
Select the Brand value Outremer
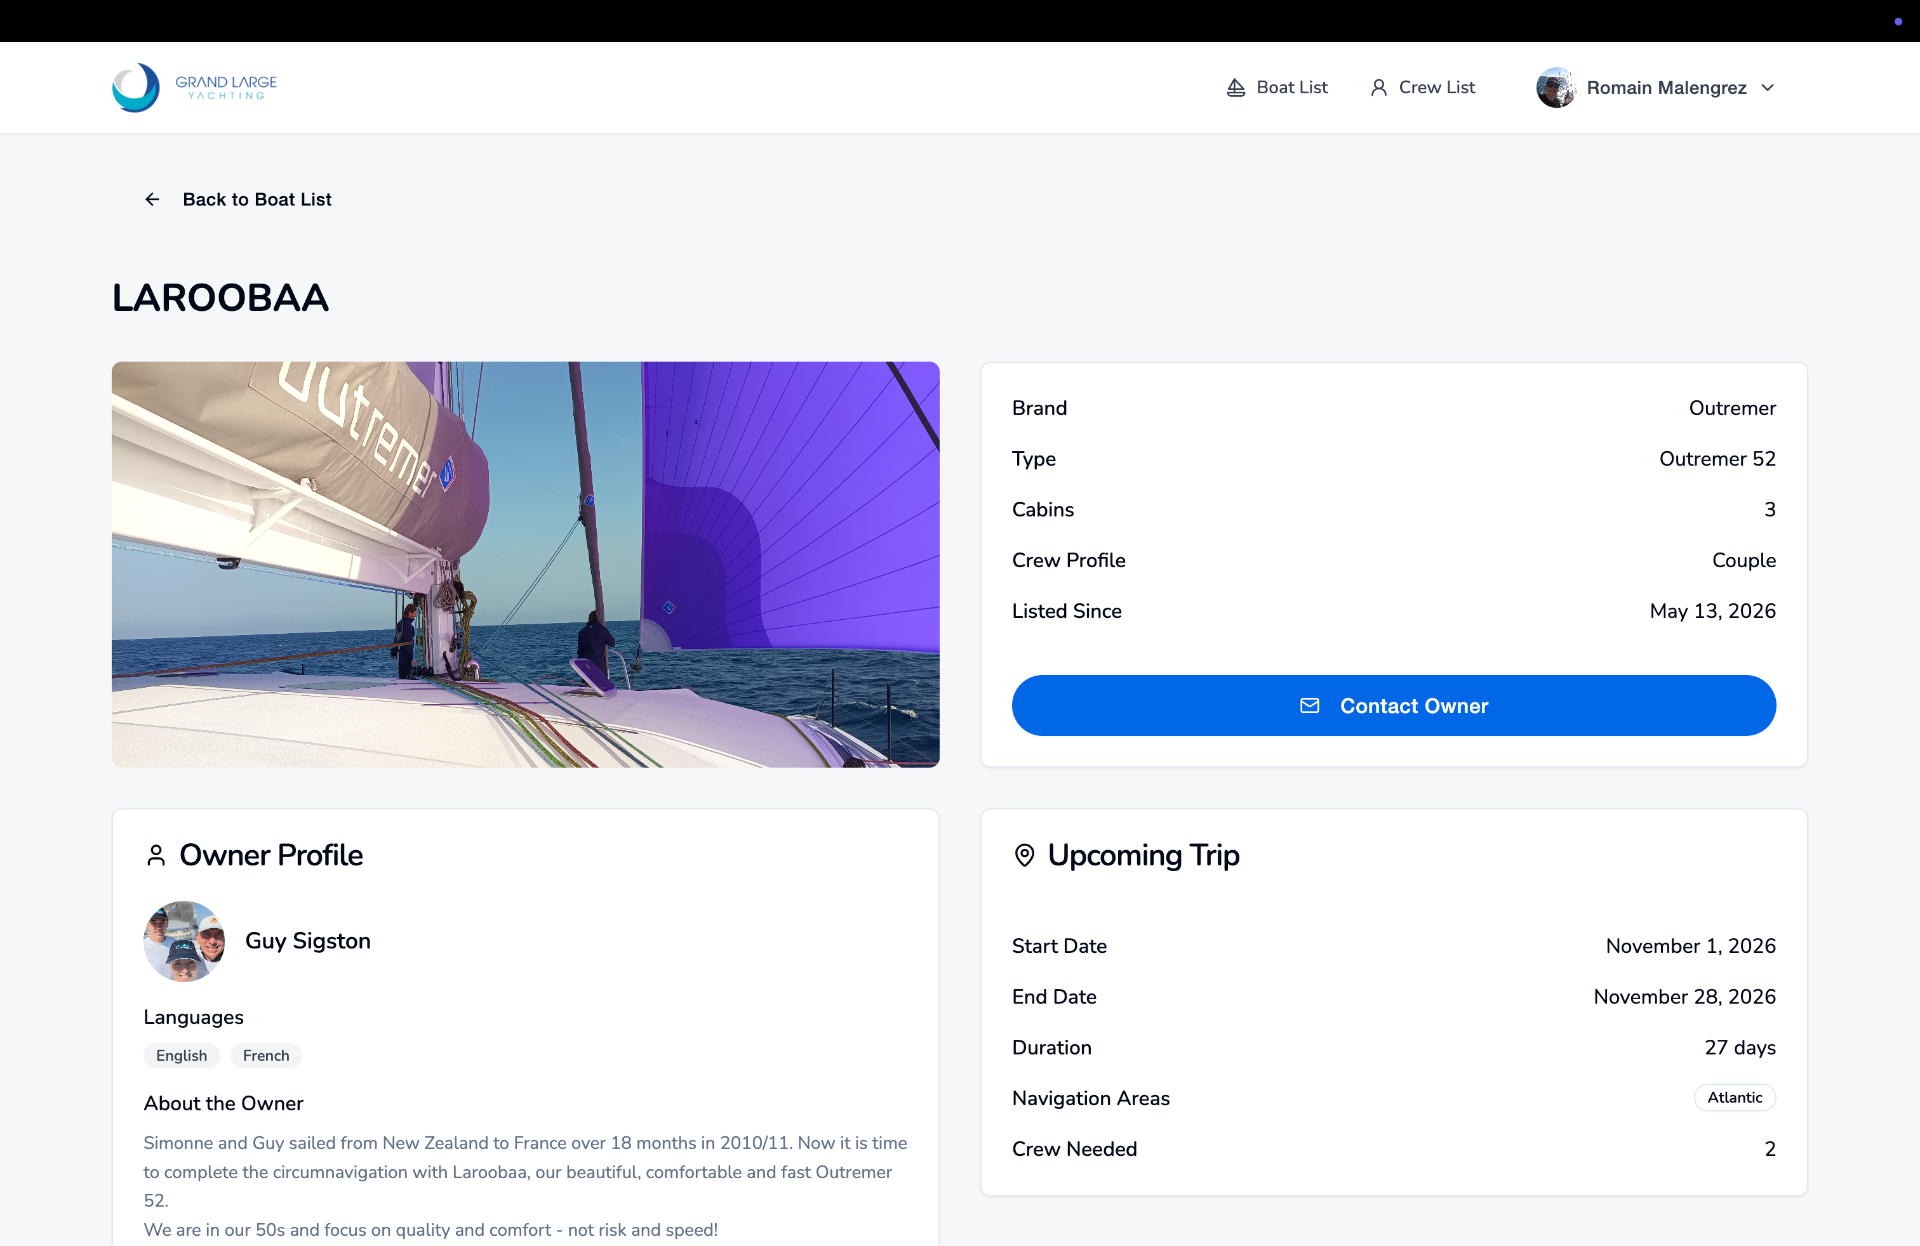coord(1733,408)
